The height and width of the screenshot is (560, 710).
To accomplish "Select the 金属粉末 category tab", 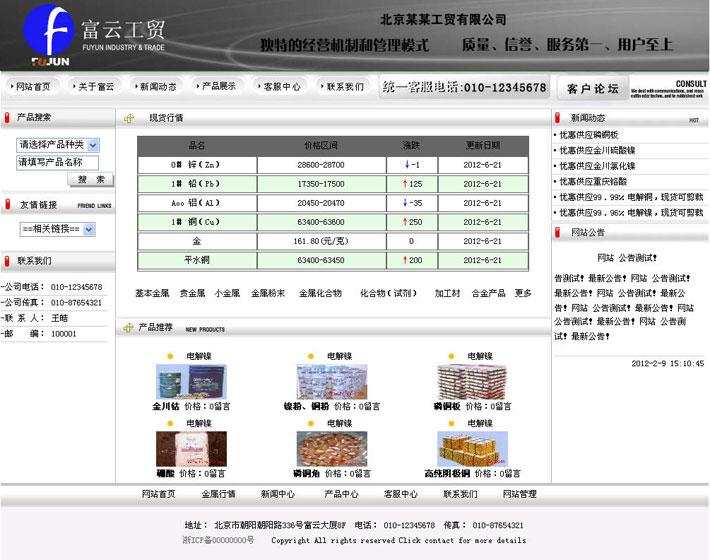I will tap(268, 293).
